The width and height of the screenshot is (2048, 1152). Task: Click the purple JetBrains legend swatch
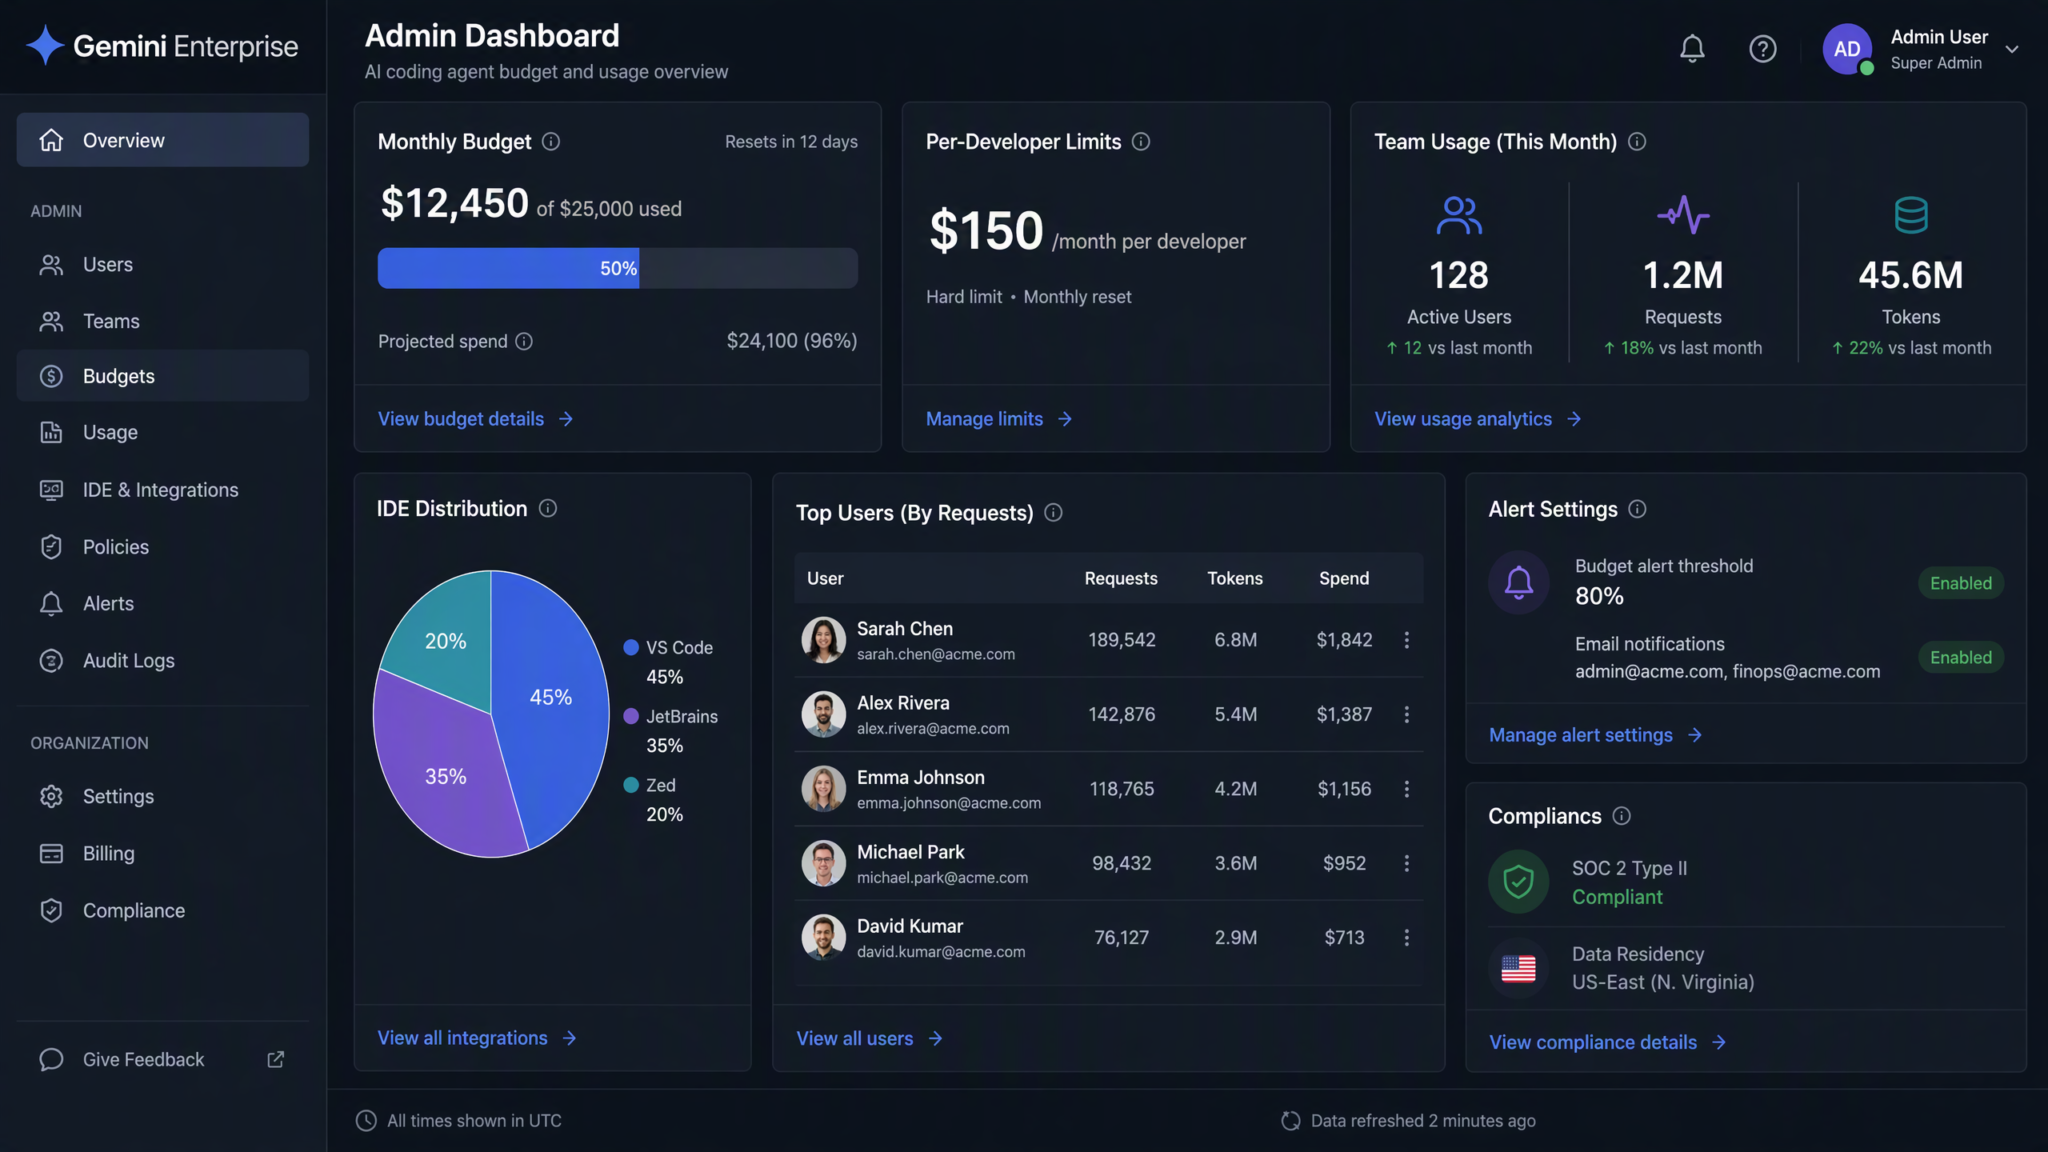coord(631,716)
